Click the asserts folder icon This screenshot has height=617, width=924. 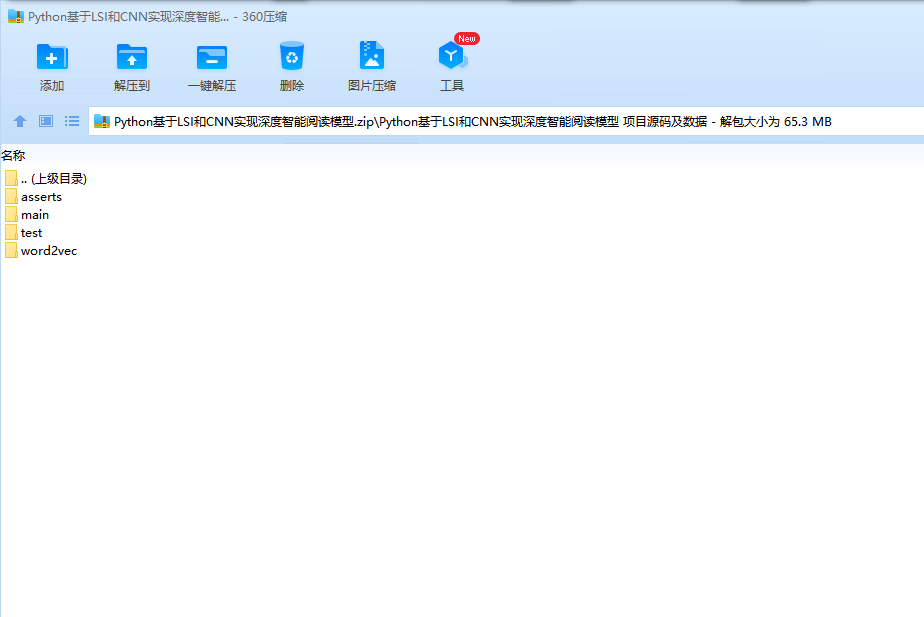pyautogui.click(x=11, y=196)
